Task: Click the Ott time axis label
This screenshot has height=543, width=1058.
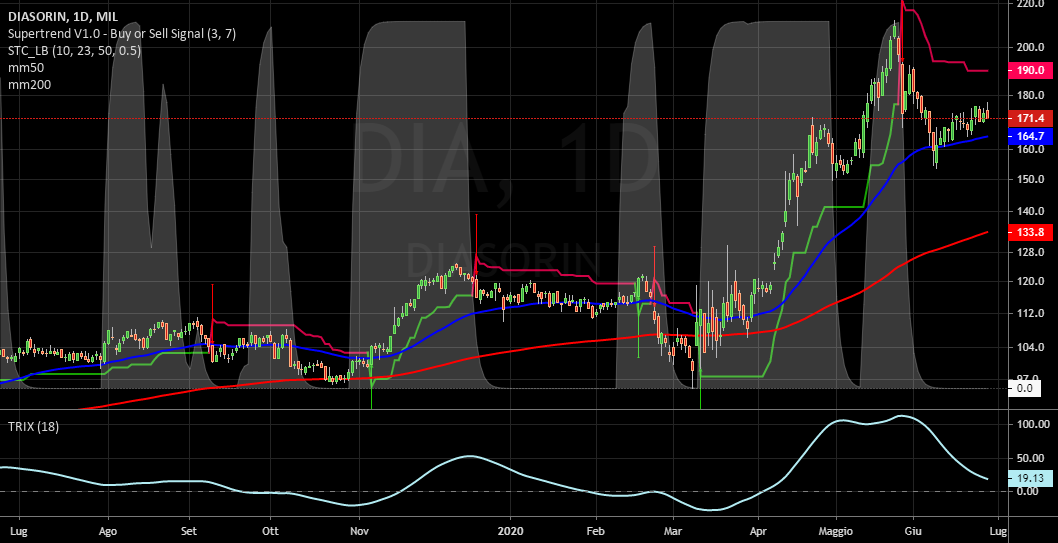Action: coord(271,531)
